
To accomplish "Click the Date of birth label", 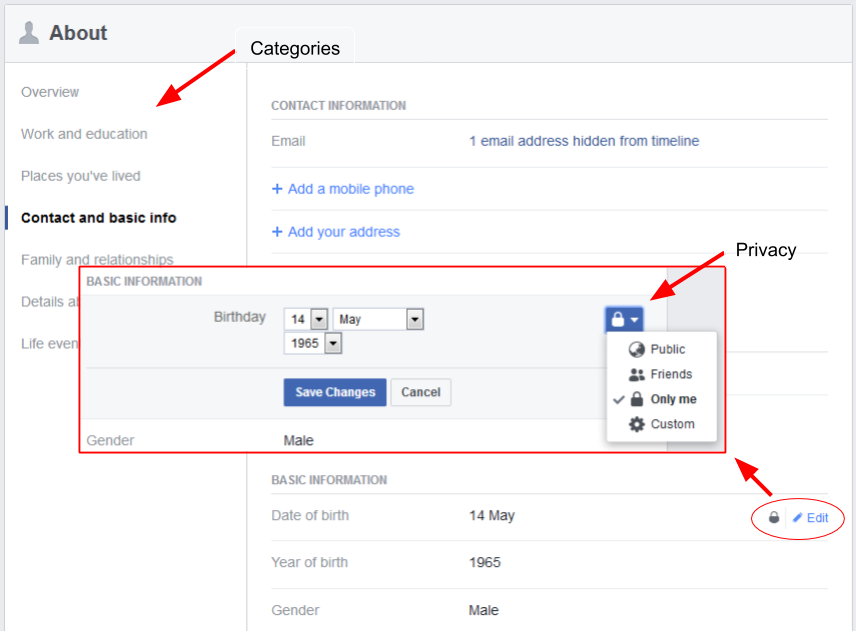I will 310,516.
